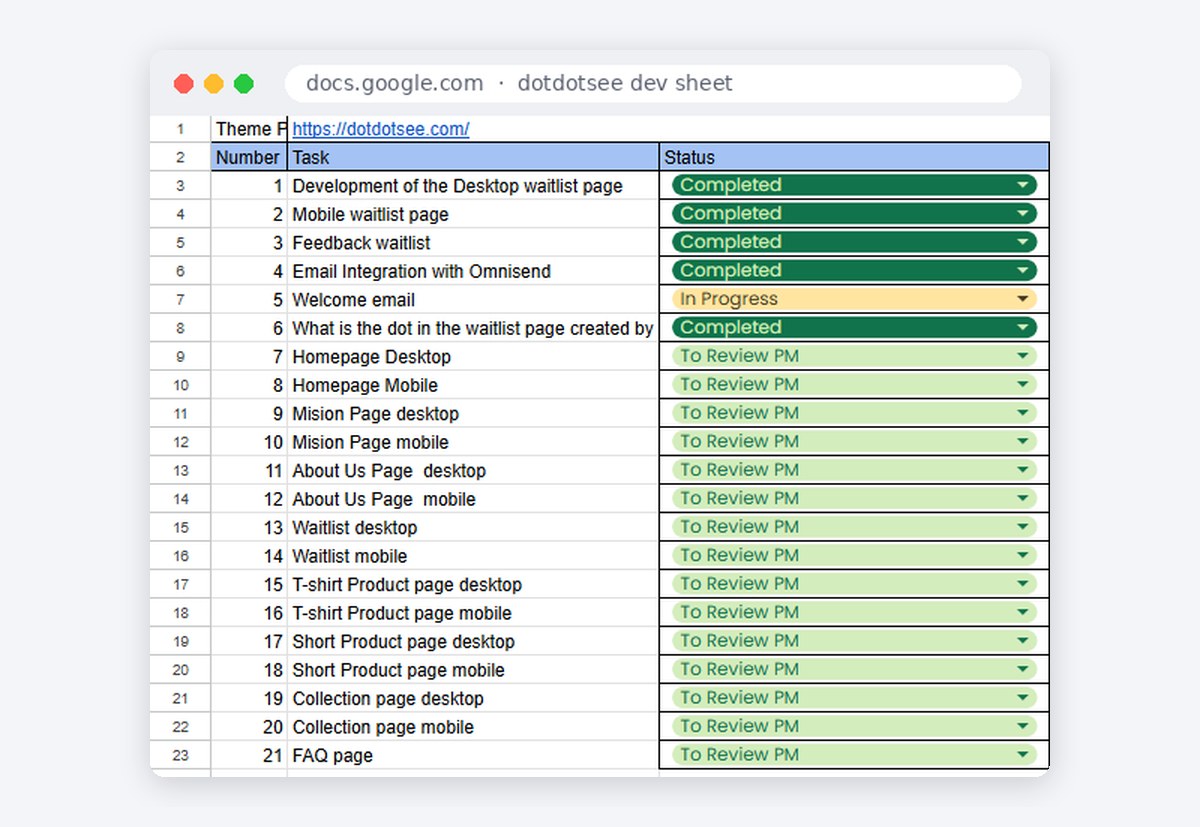Select the 'About Us Page desktop' cell

click(x=473, y=471)
